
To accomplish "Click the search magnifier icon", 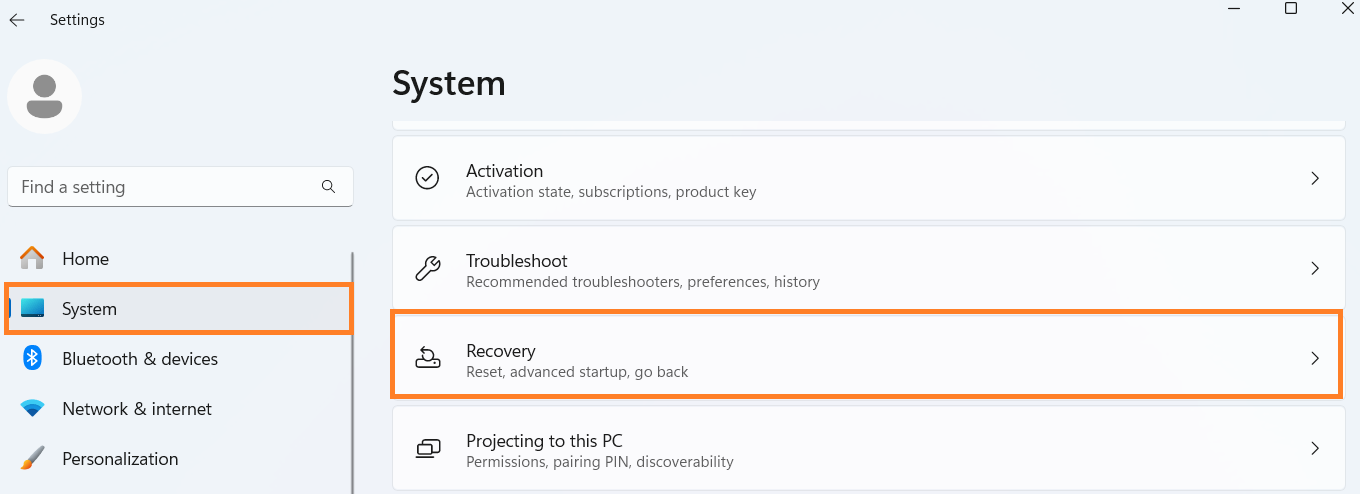I will [328, 187].
